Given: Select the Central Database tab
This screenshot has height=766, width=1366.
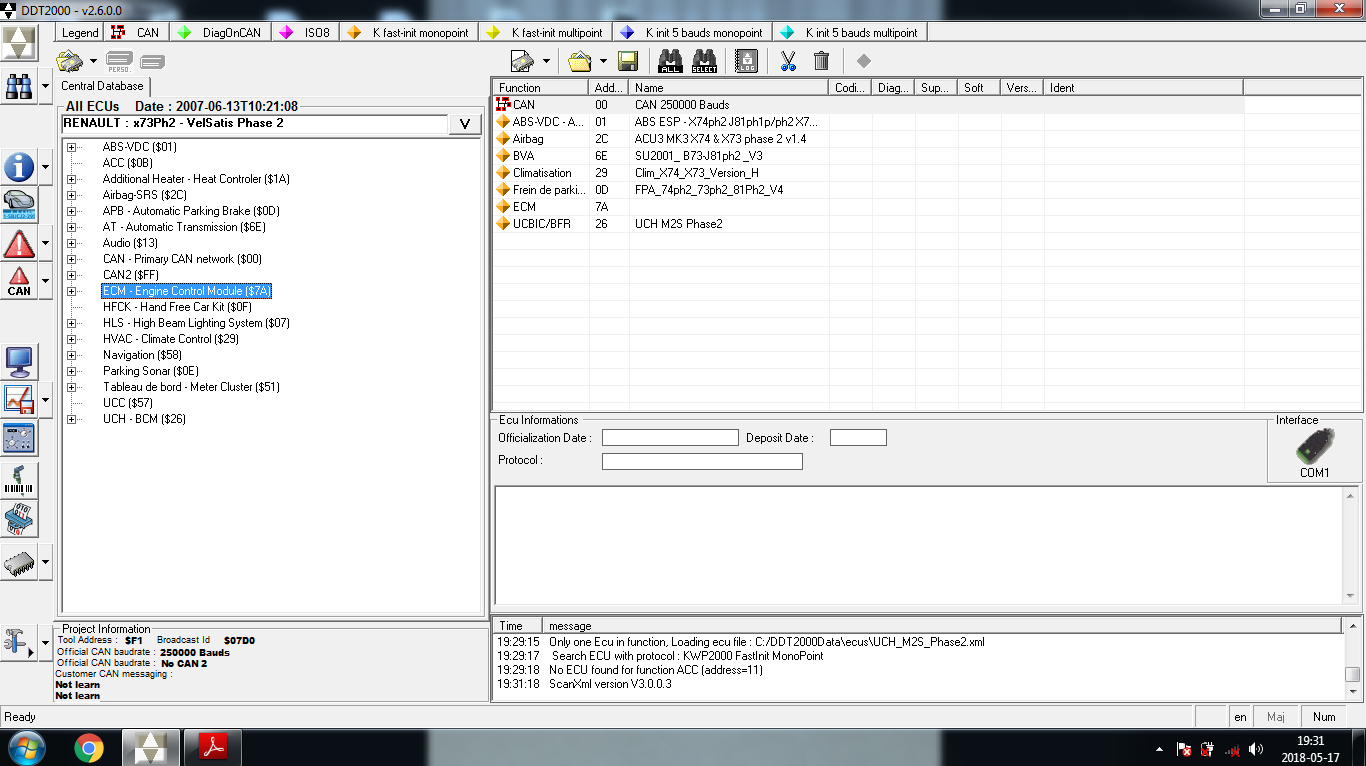Looking at the screenshot, I should pos(102,87).
